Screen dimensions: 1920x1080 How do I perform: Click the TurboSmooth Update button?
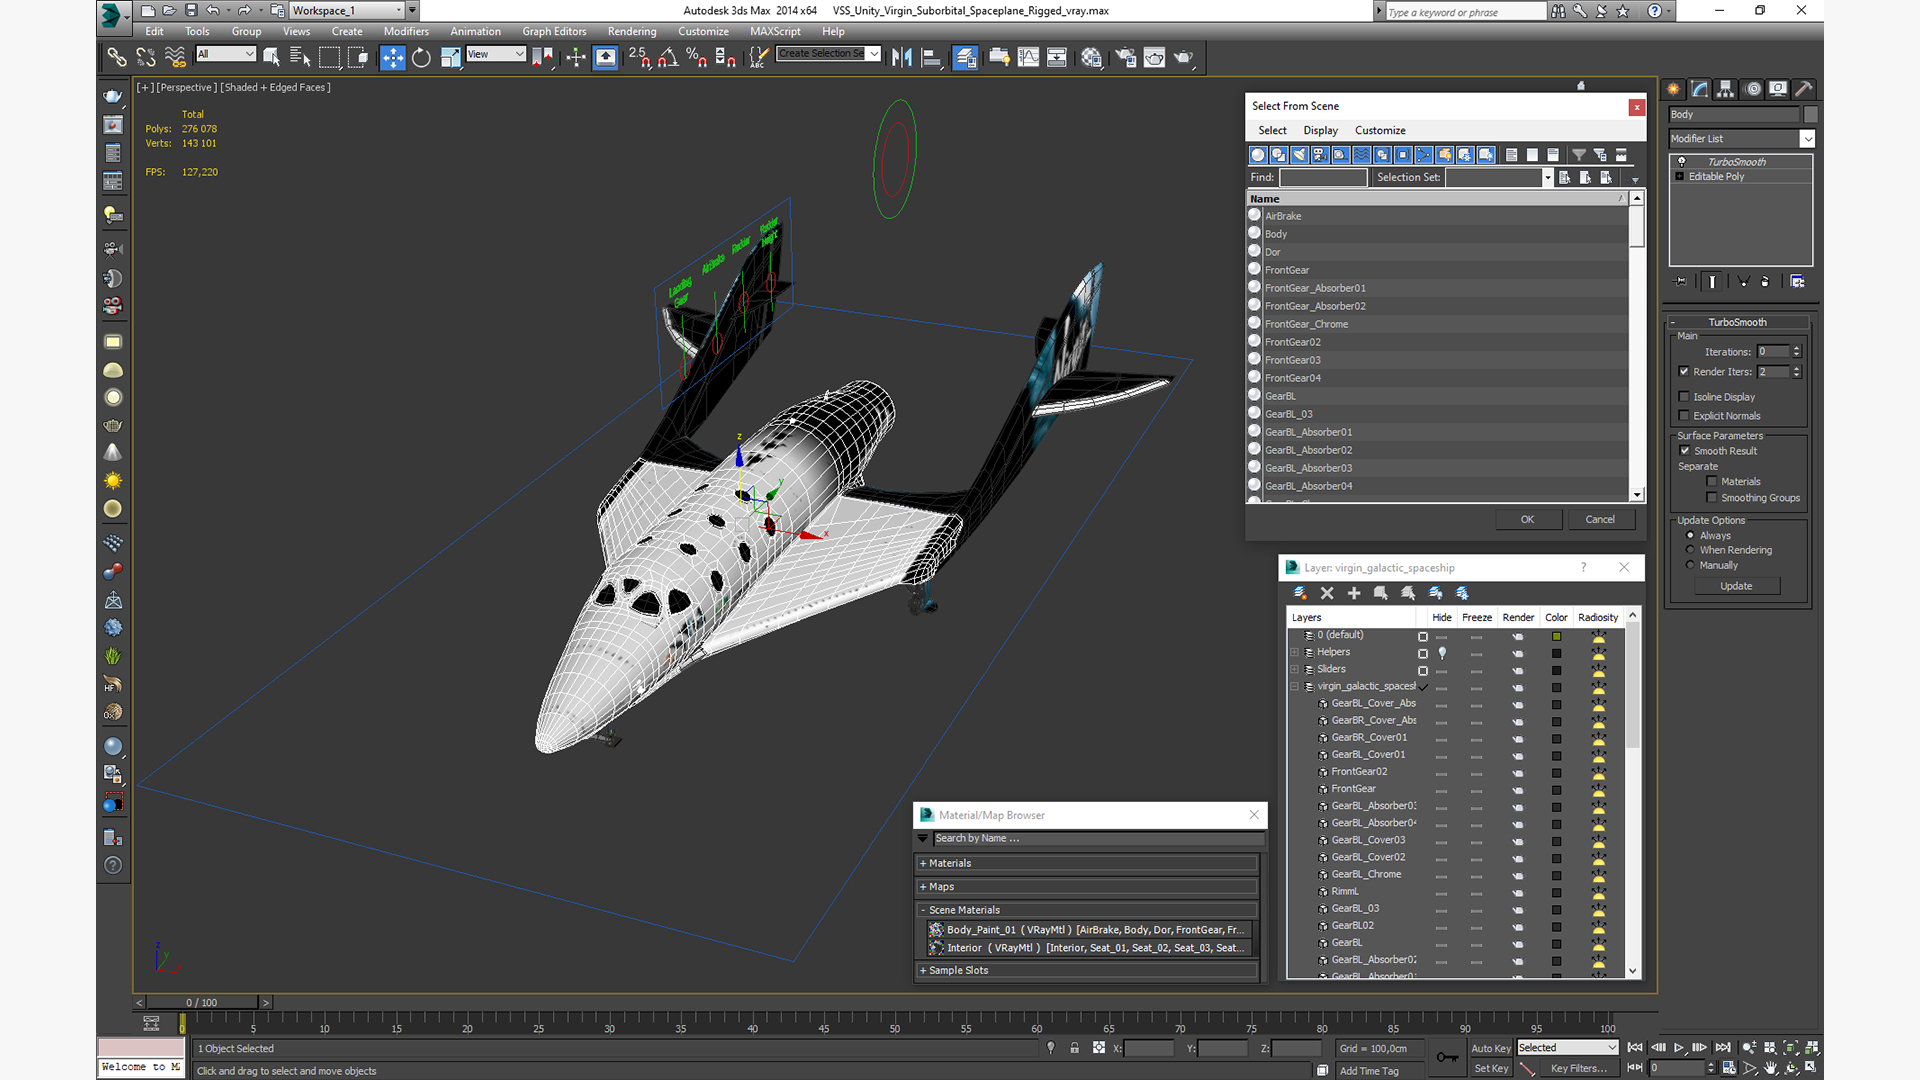pos(1736,586)
